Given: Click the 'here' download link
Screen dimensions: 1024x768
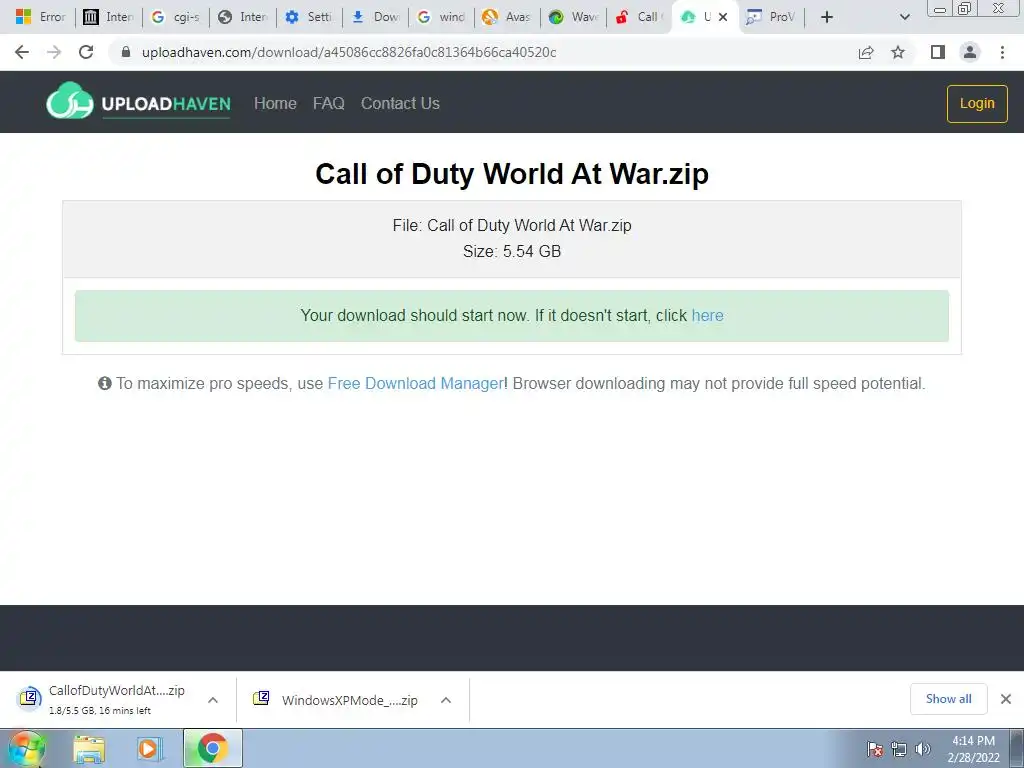Looking at the screenshot, I should pyautogui.click(x=707, y=315).
